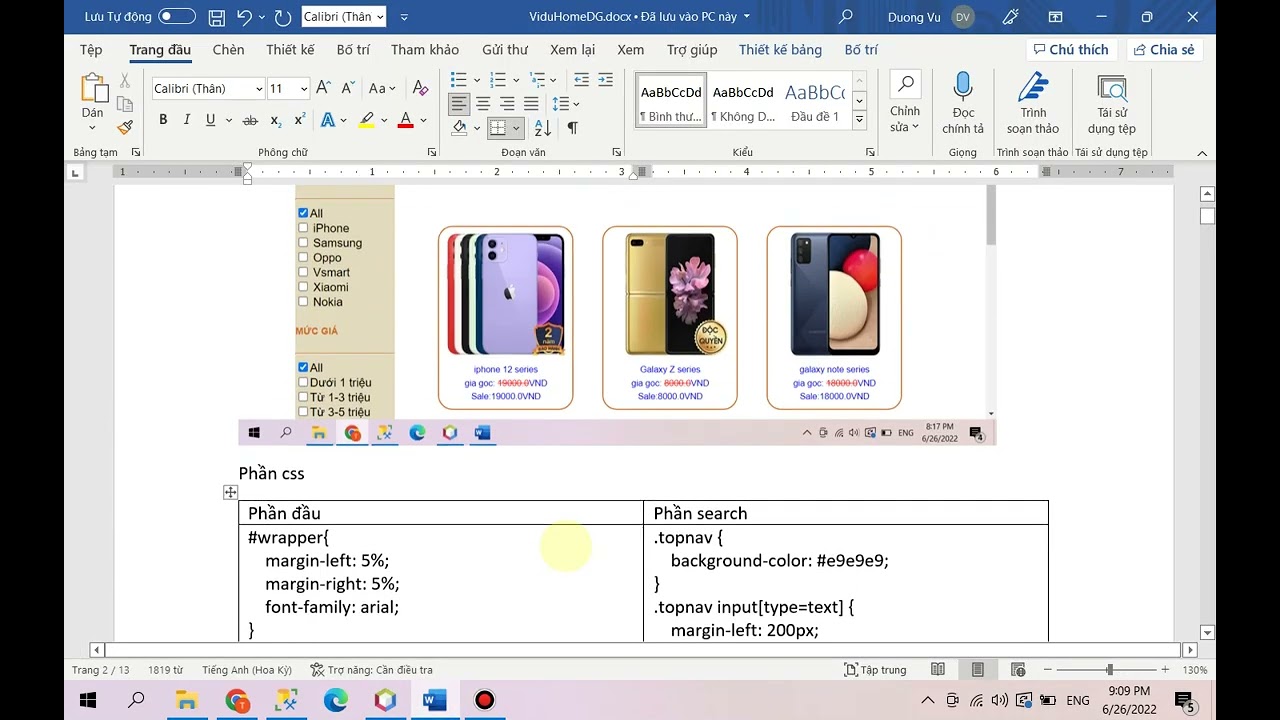Viewport: 1280px width, 720px height.
Task: Show paragraph marks icon
Action: [572, 128]
